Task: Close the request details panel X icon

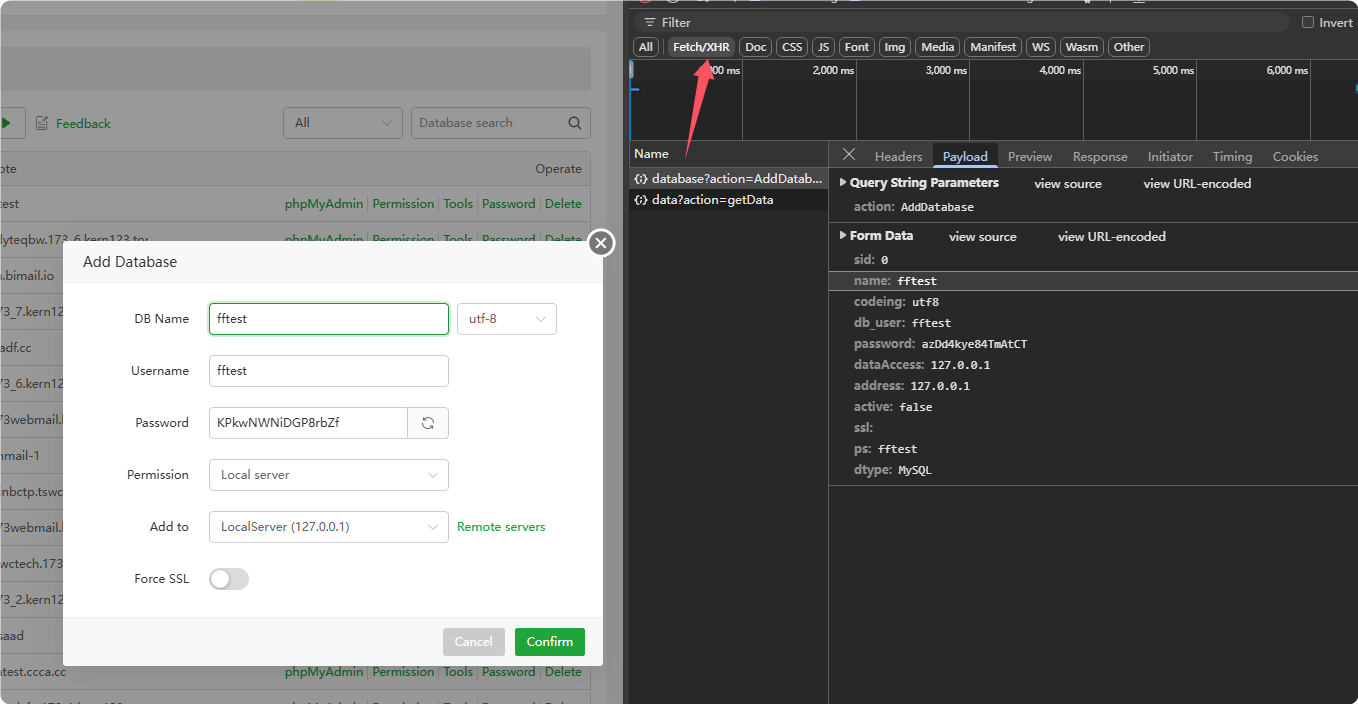Action: [x=848, y=154]
